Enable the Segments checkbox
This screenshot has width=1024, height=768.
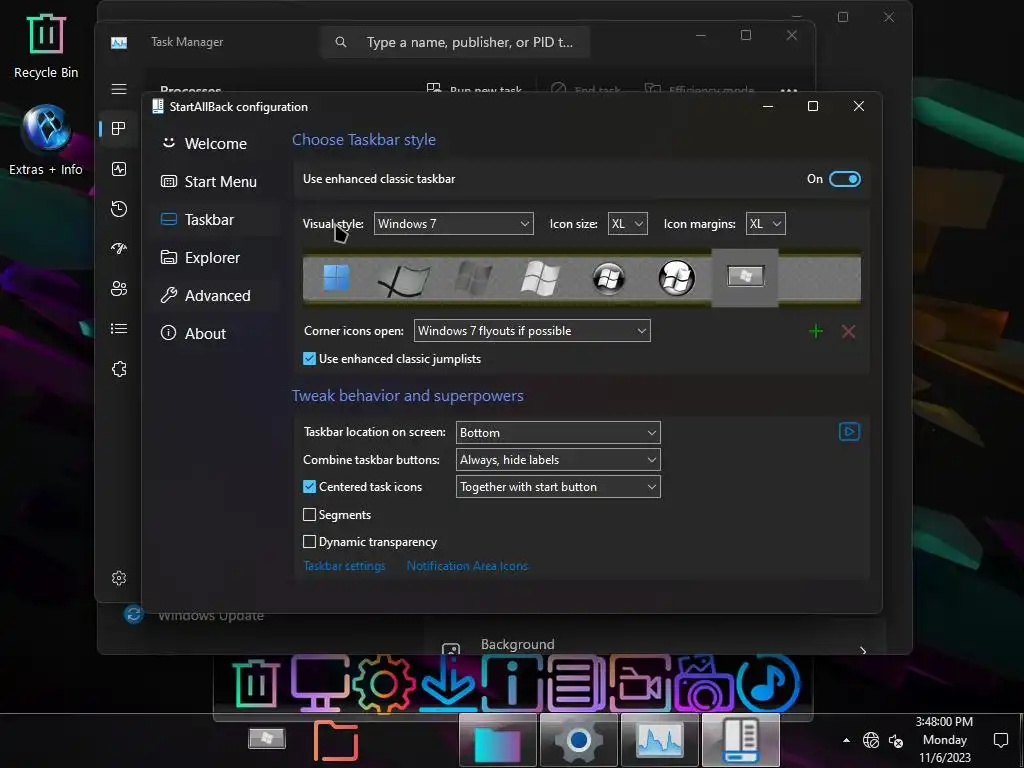310,515
